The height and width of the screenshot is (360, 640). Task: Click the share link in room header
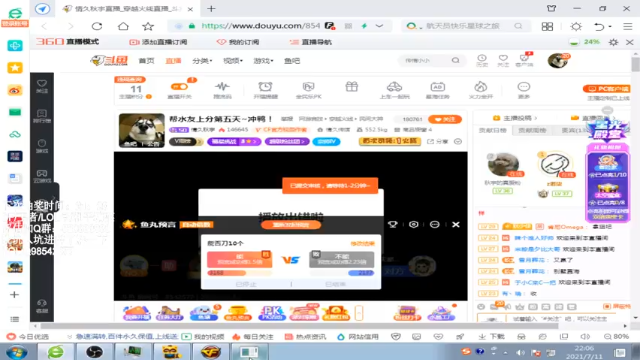pyautogui.click(x=438, y=141)
